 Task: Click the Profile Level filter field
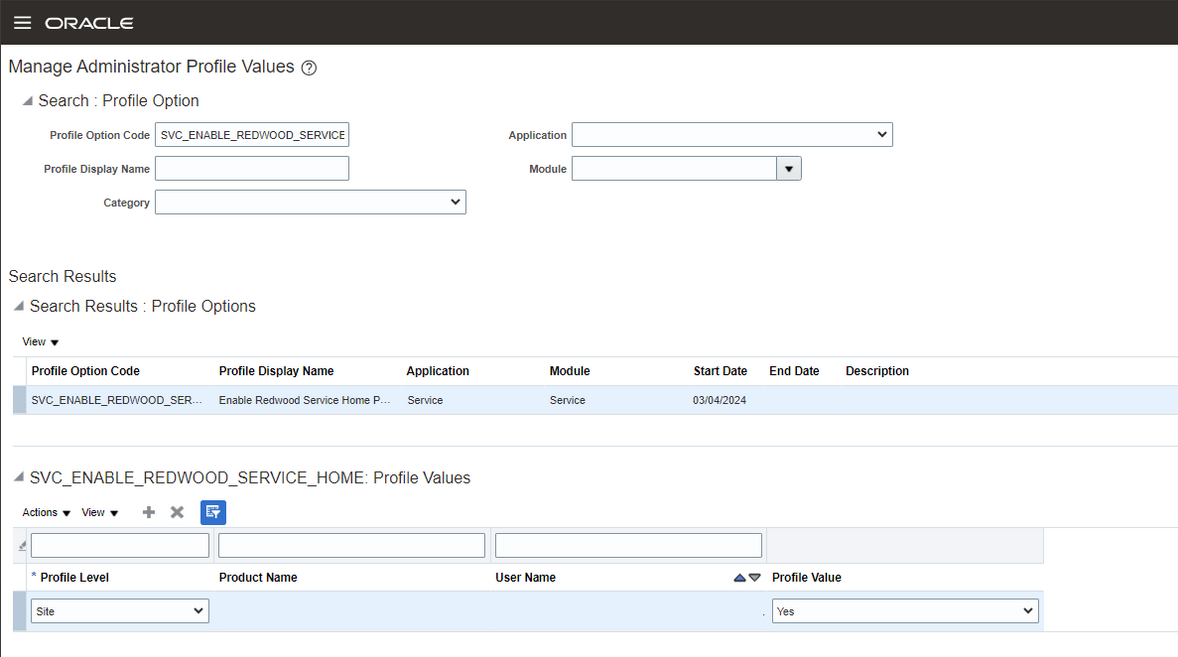[x=119, y=545]
